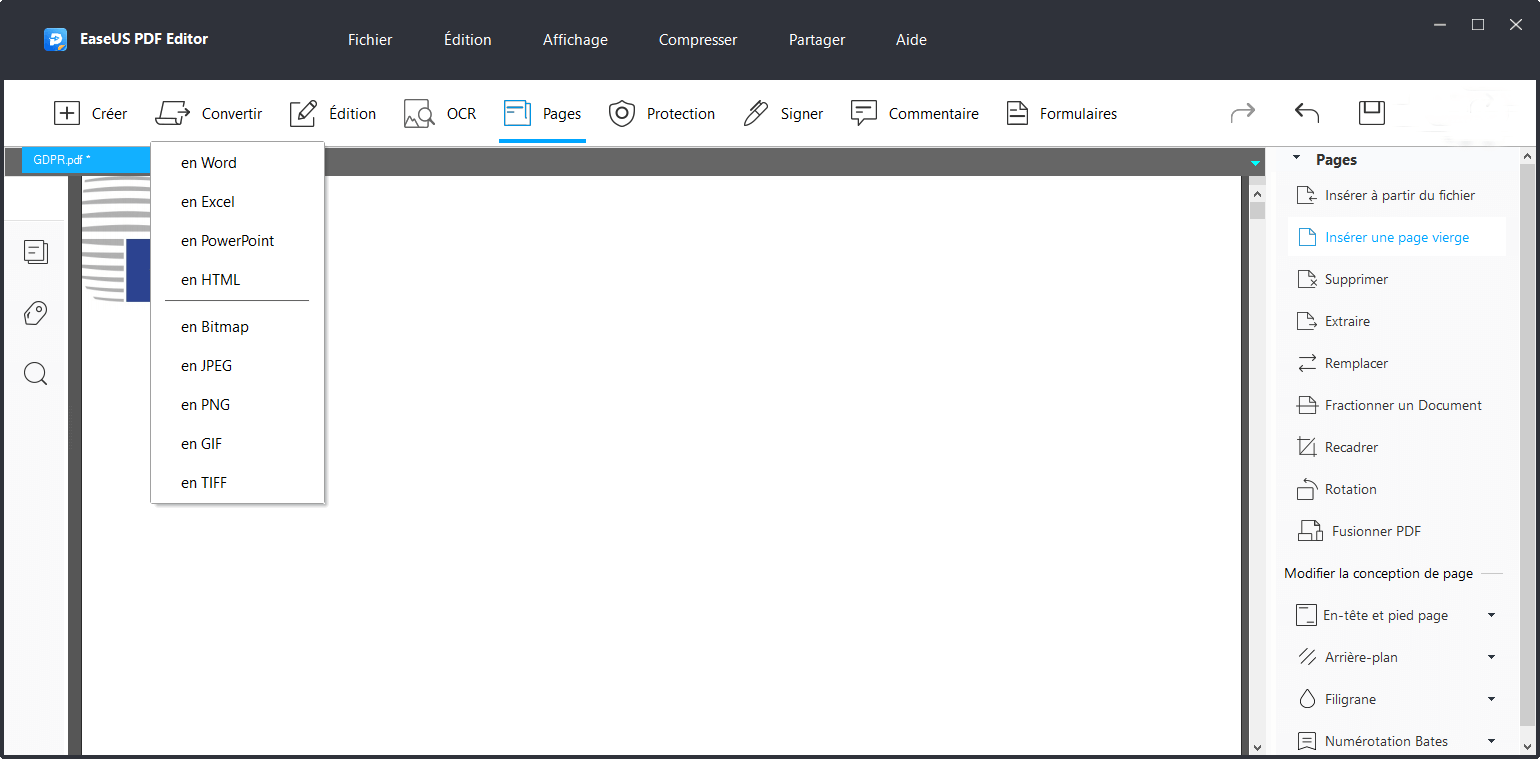Choose en Excel conversion option
Image resolution: width=1540 pixels, height=759 pixels.
(238, 202)
